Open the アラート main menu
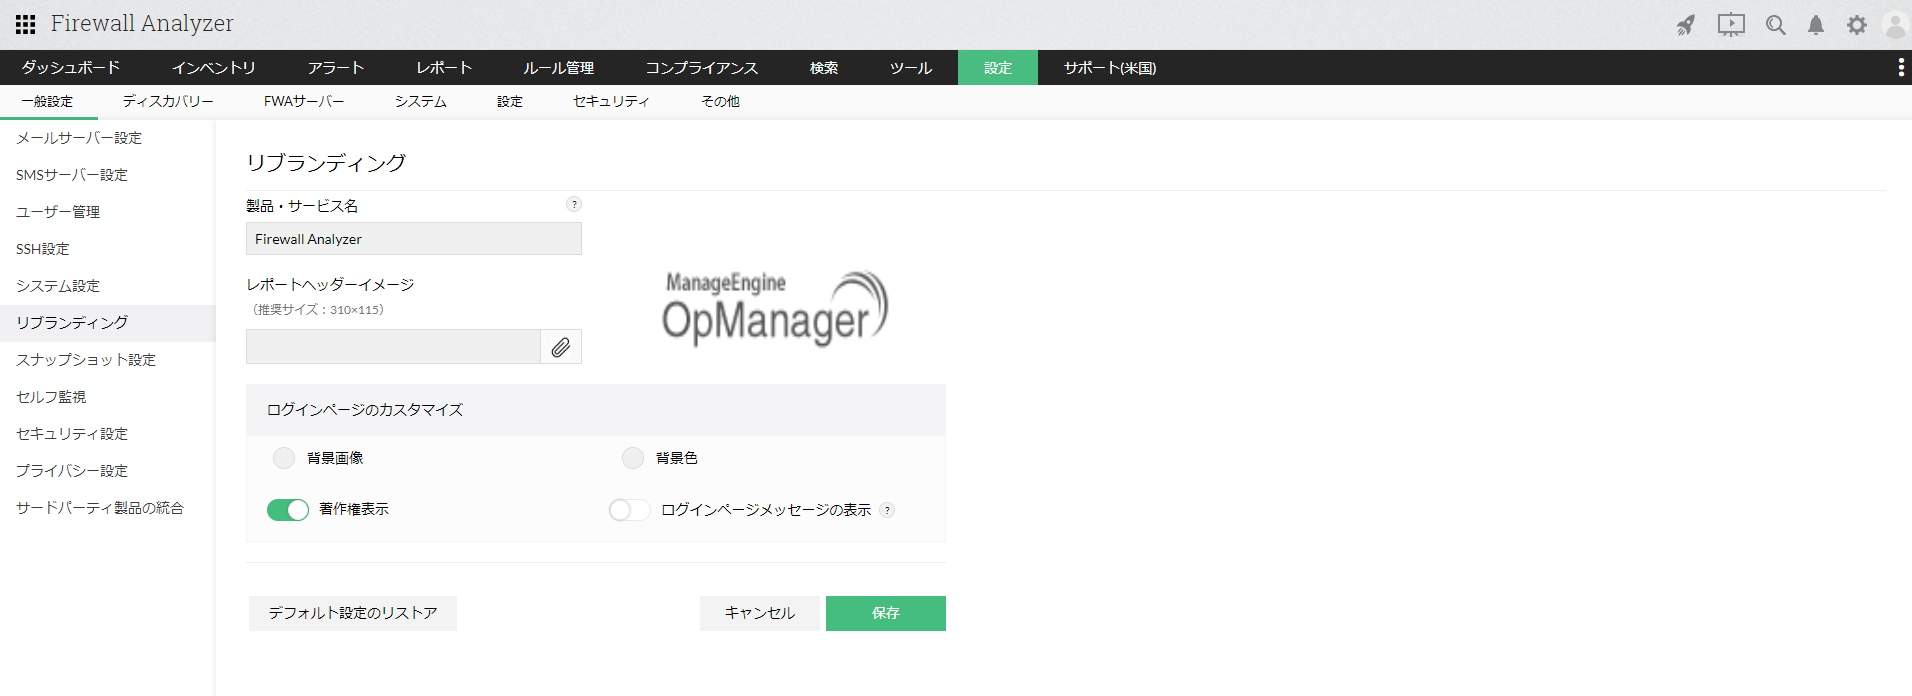The width and height of the screenshot is (1912, 696). [x=336, y=67]
